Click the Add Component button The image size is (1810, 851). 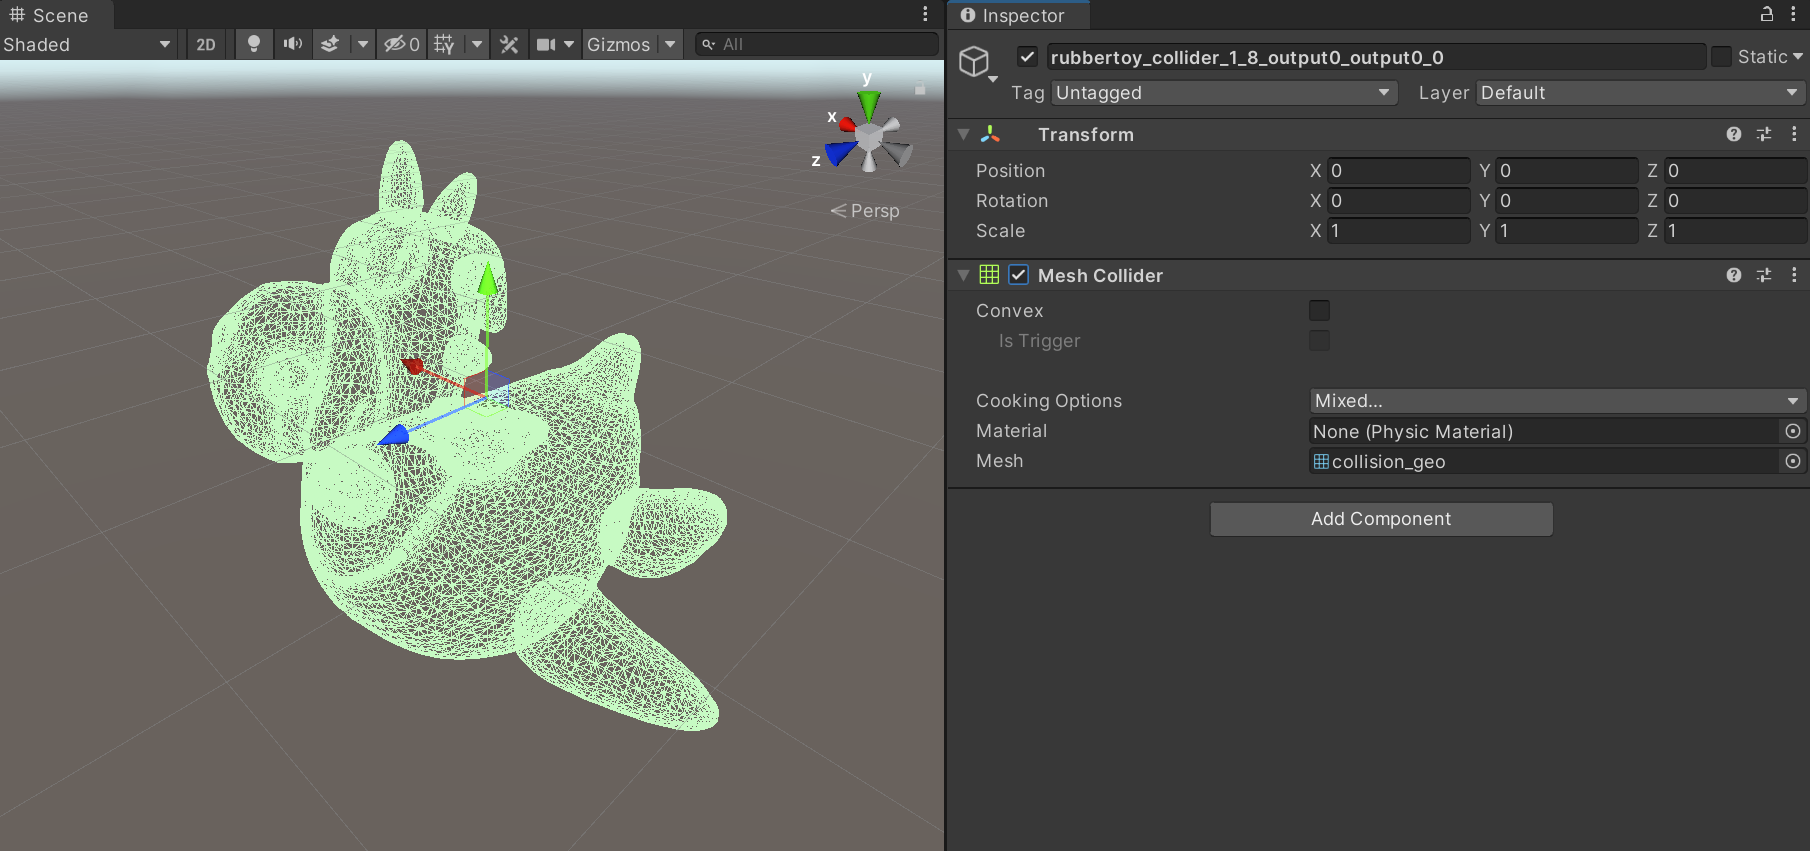[x=1381, y=519]
